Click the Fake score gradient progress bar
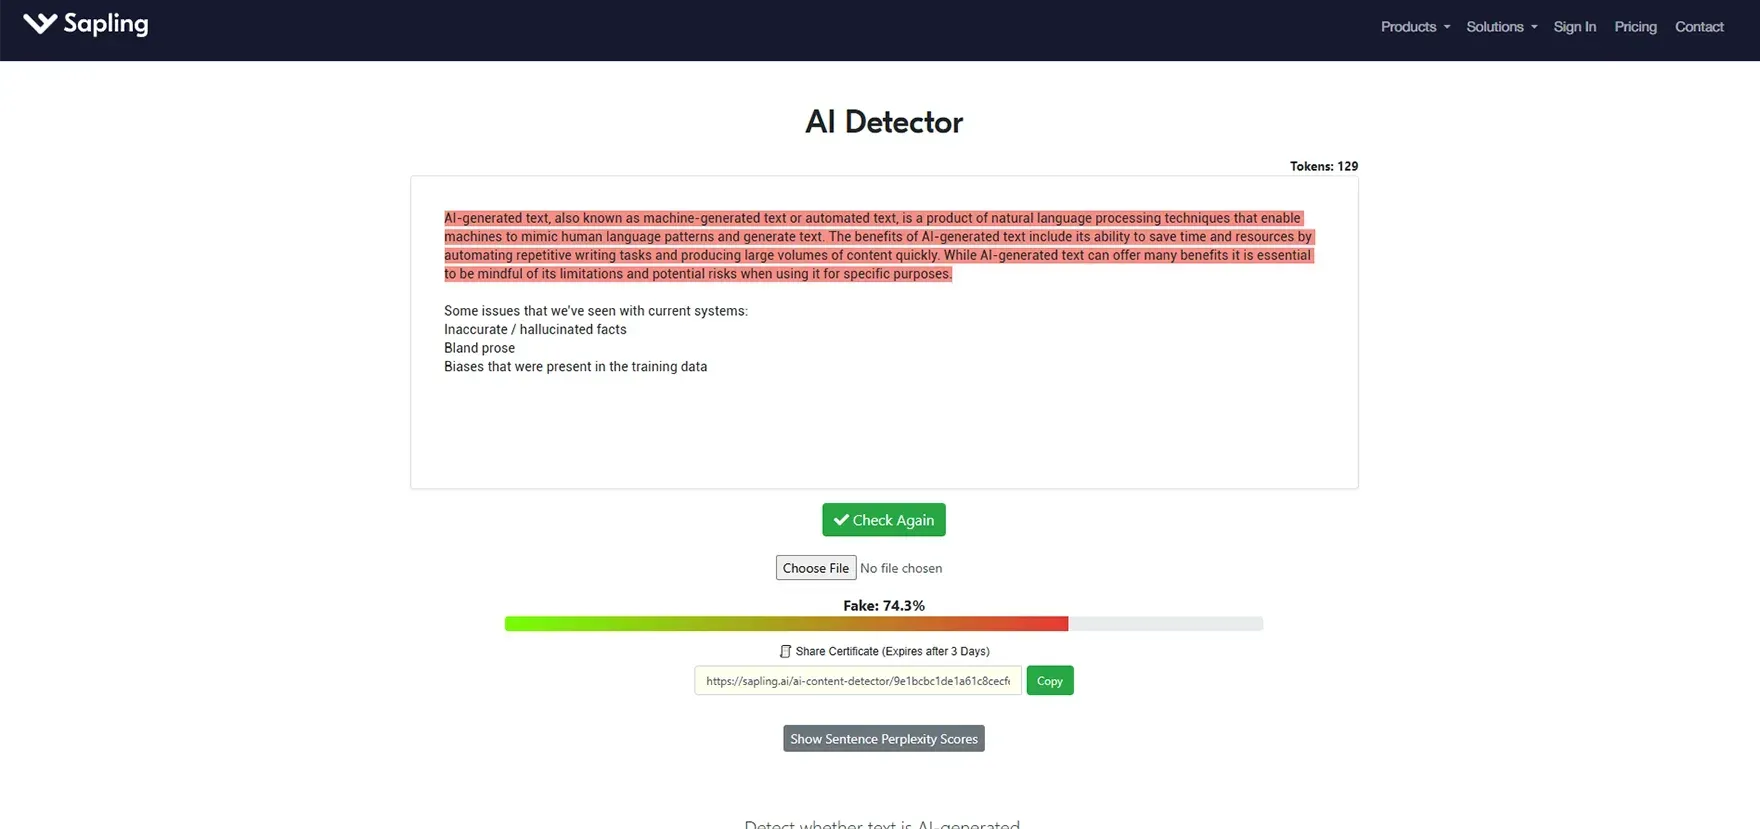Screen dimensions: 1760x829 click(785, 624)
